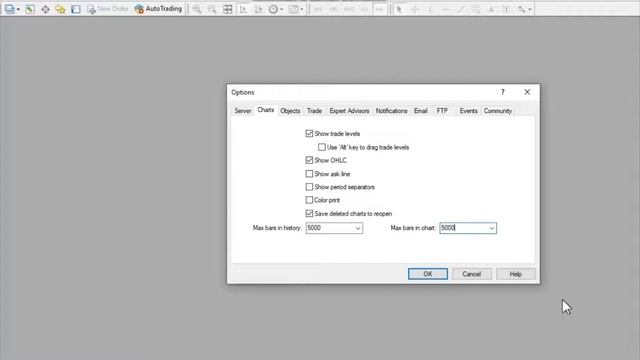Select the trendline drawing tool
640x360 pixels.
click(x=460, y=9)
